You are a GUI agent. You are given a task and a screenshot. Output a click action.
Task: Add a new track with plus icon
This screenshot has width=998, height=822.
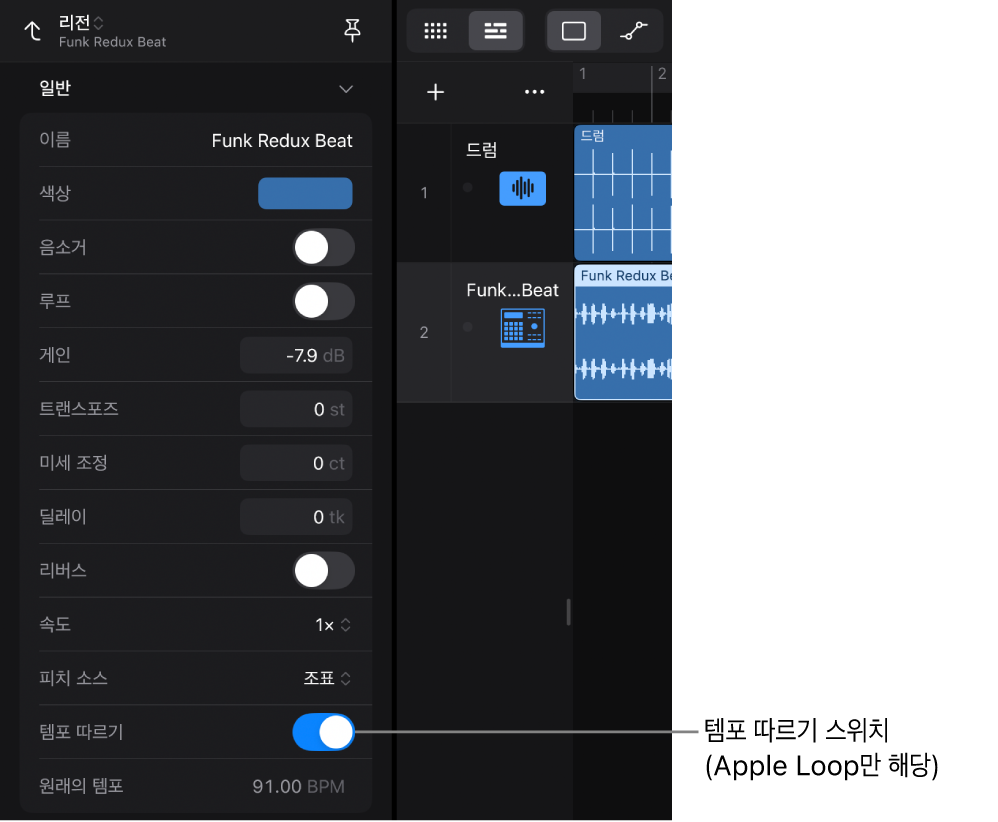click(x=435, y=92)
